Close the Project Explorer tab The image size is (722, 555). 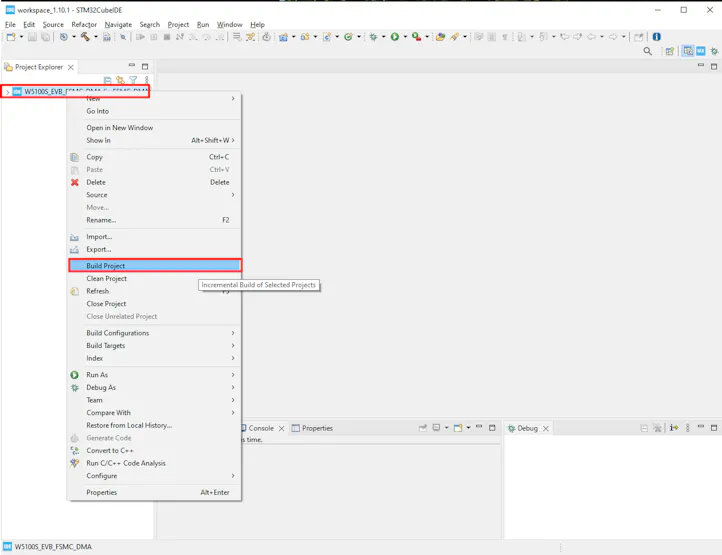click(70, 67)
